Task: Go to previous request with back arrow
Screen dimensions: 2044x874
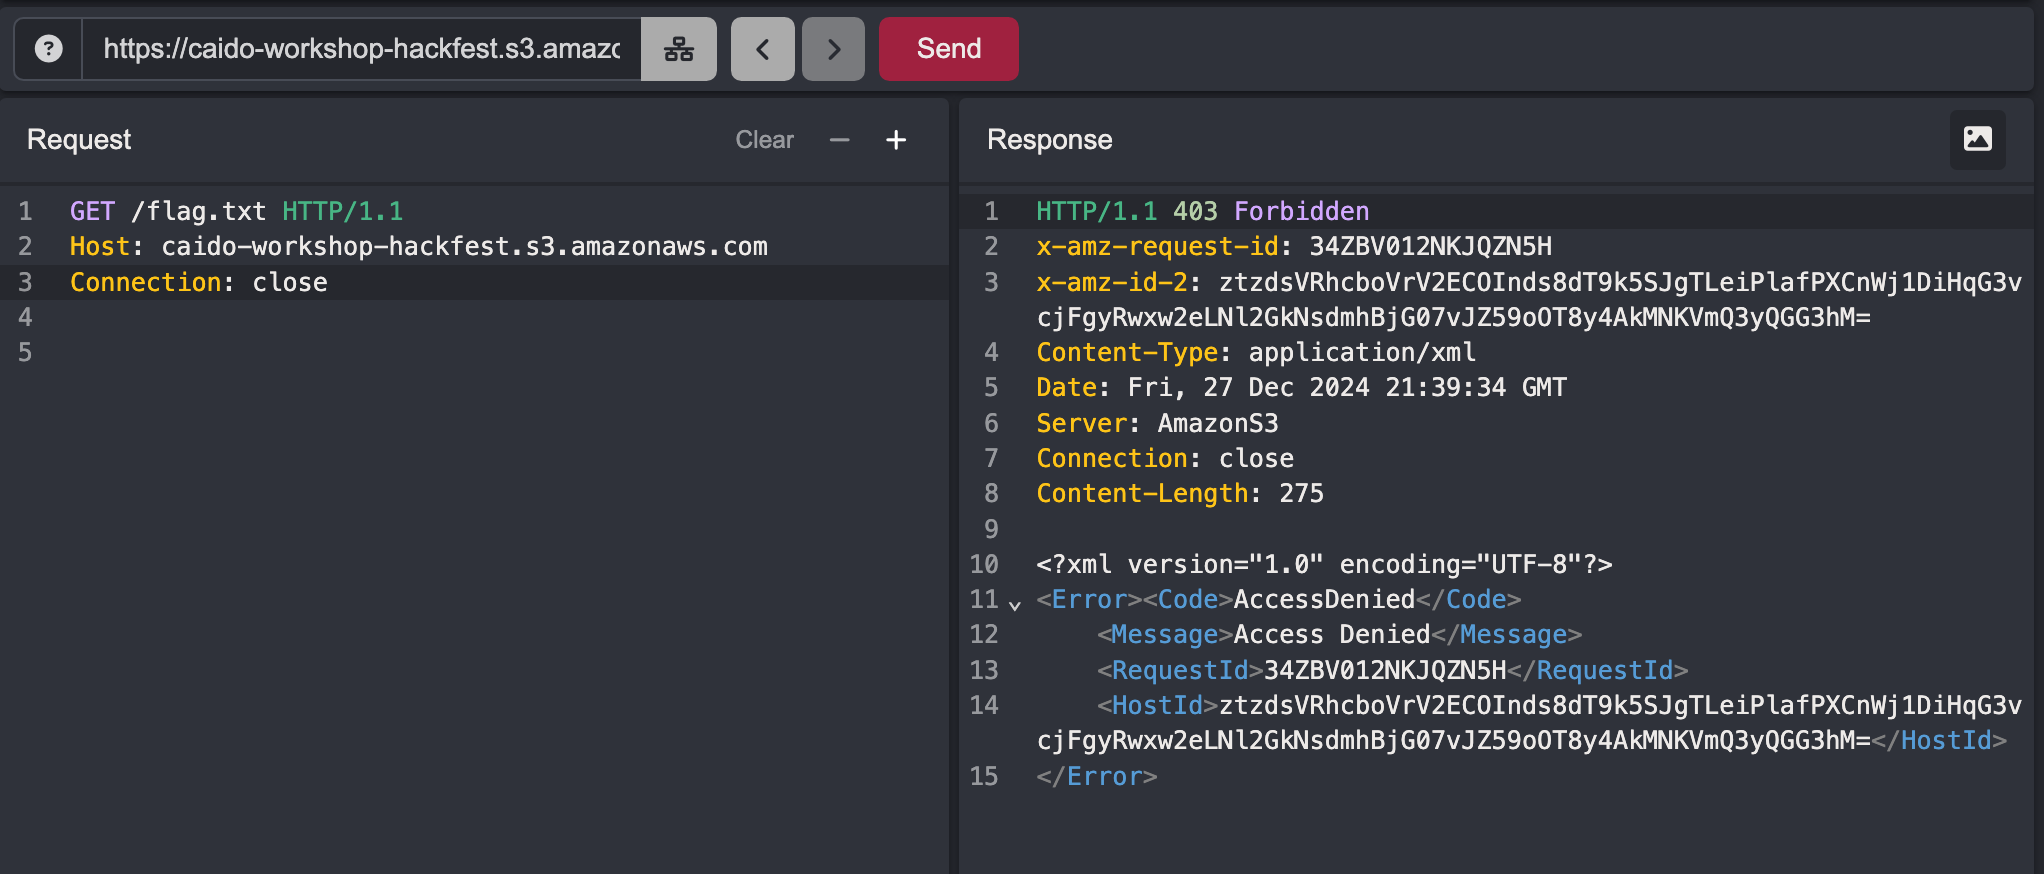Action: [x=762, y=48]
